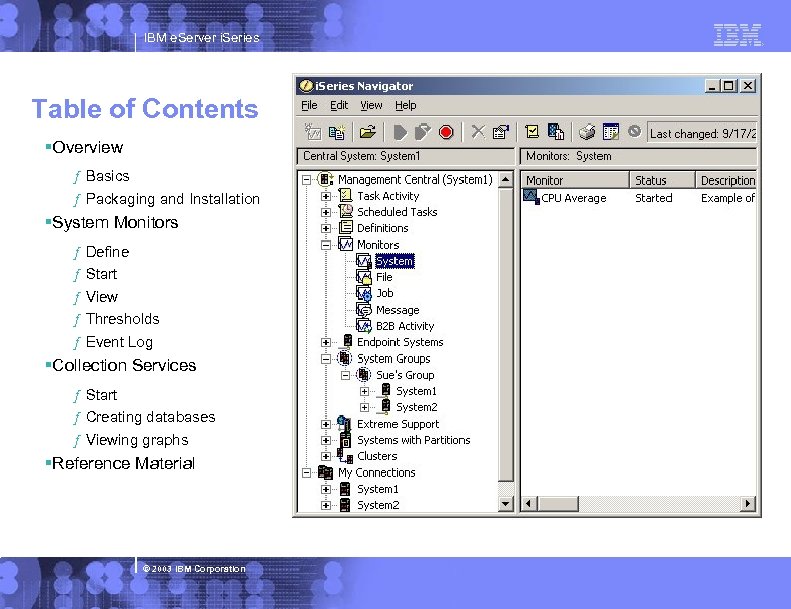The width and height of the screenshot is (791, 609).
Task: Select the highlighted System monitor item
Action: coord(394,261)
